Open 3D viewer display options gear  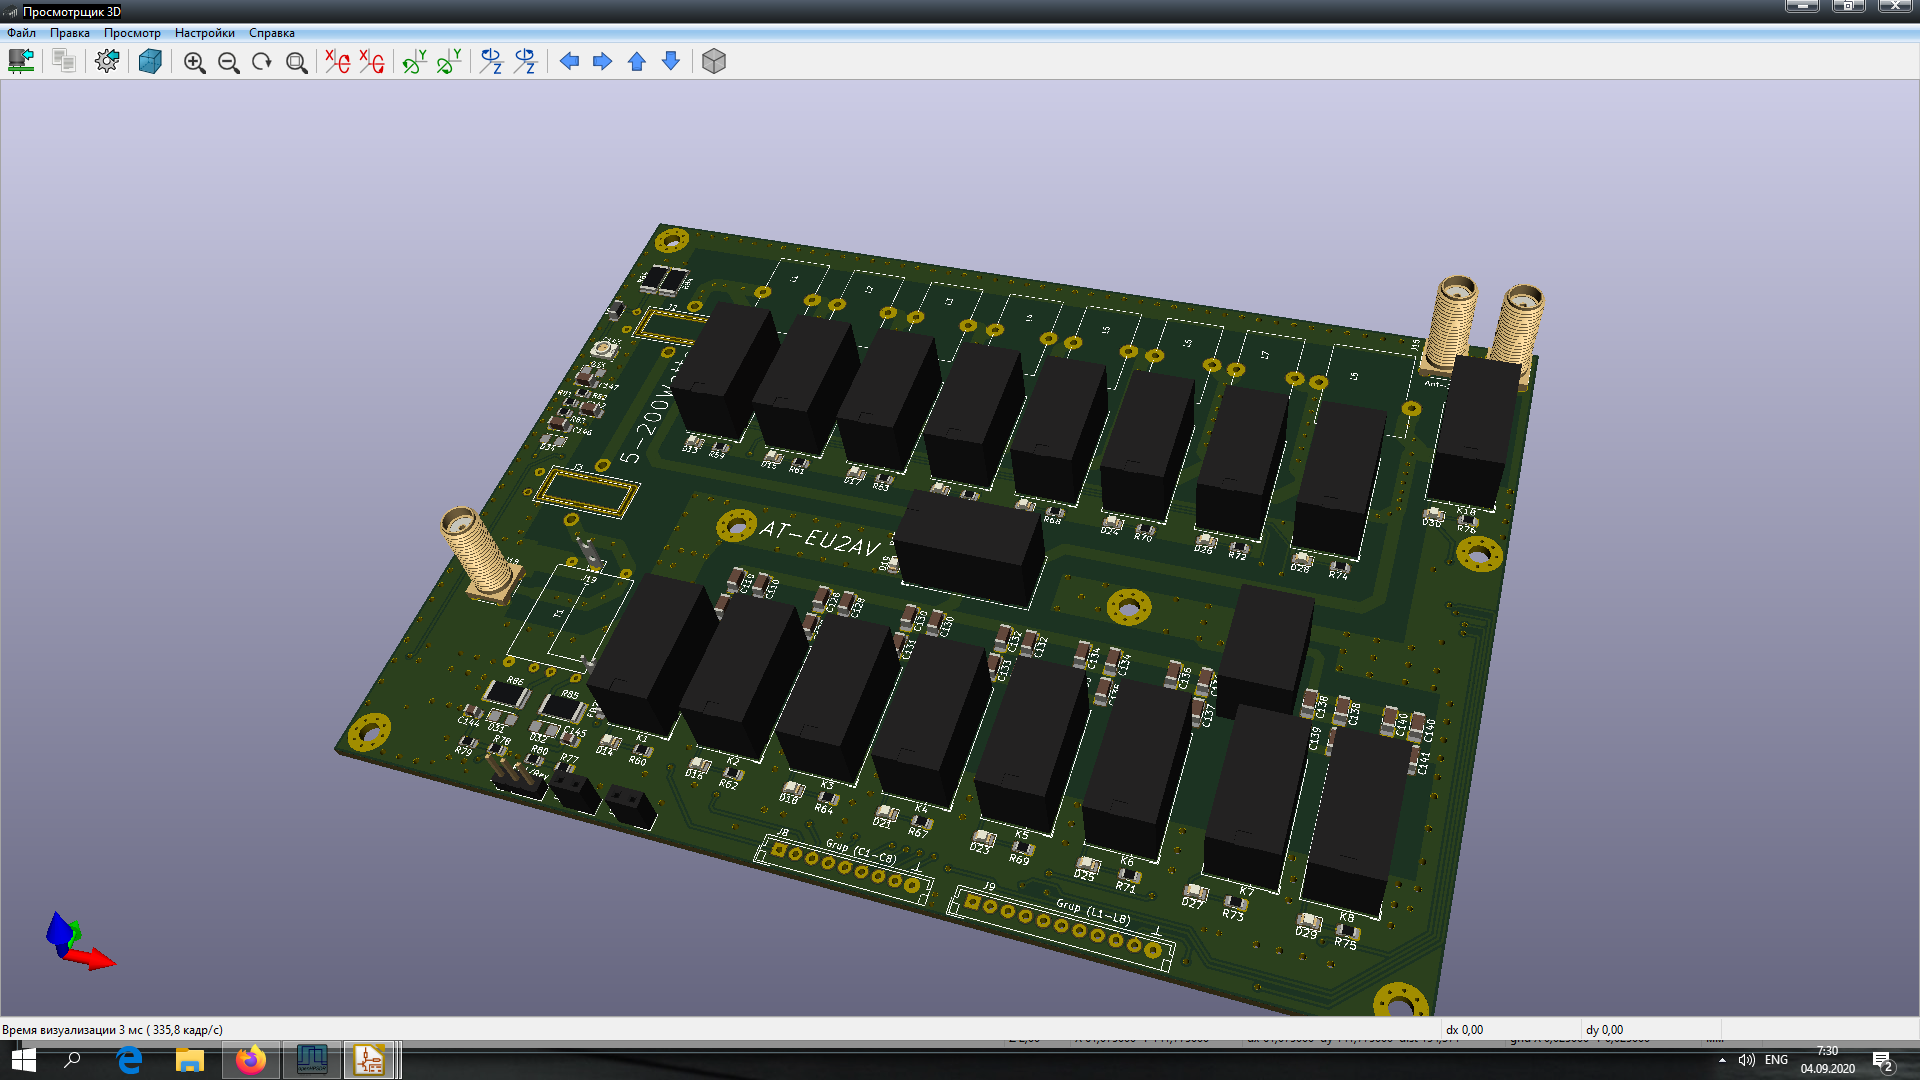pyautogui.click(x=107, y=61)
